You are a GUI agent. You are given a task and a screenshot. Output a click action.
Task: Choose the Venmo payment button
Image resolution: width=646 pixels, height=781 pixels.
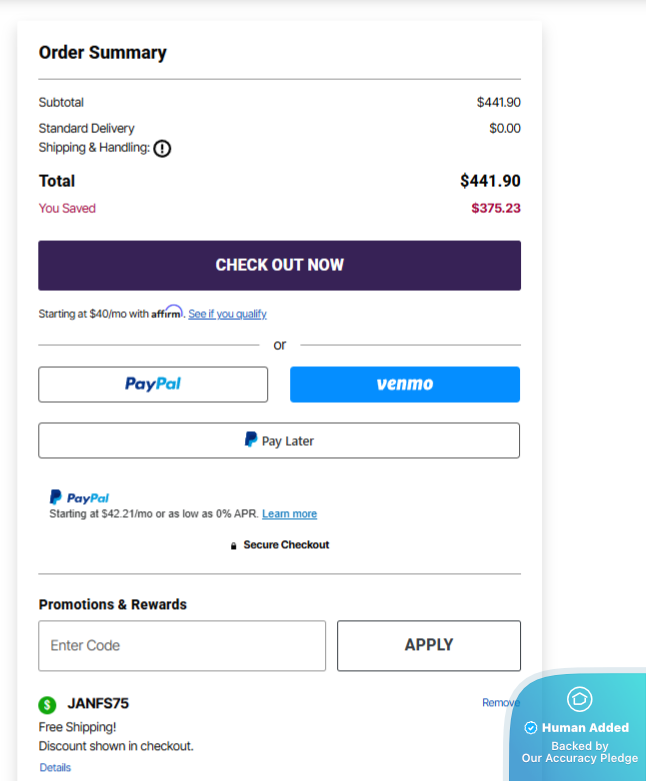[x=404, y=384]
